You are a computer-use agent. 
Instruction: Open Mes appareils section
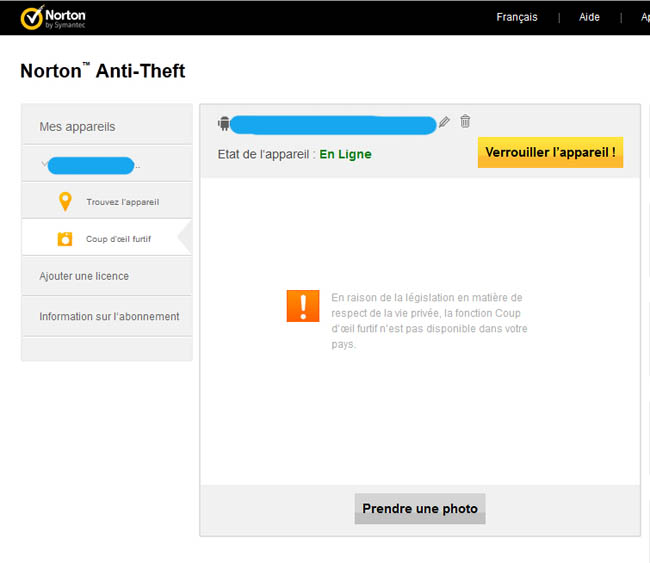pos(107,126)
